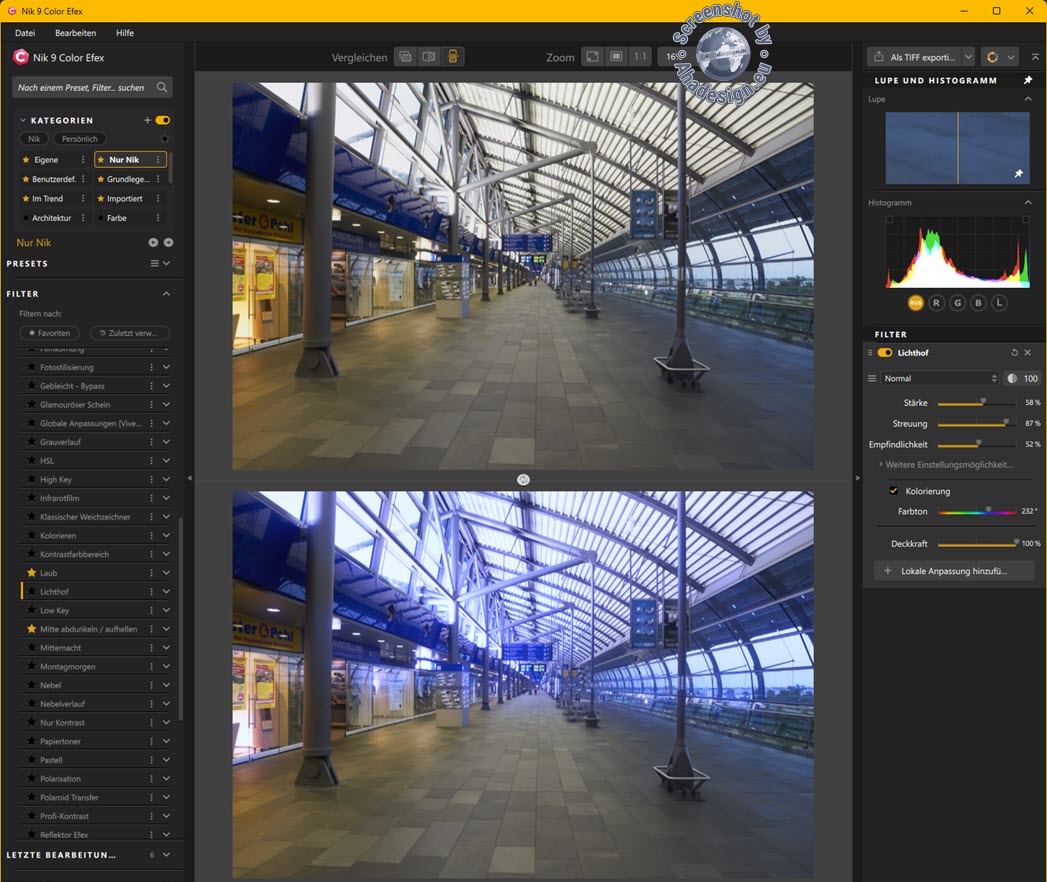1047x882 pixels.
Task: Open the Datei menu
Action: tap(25, 33)
